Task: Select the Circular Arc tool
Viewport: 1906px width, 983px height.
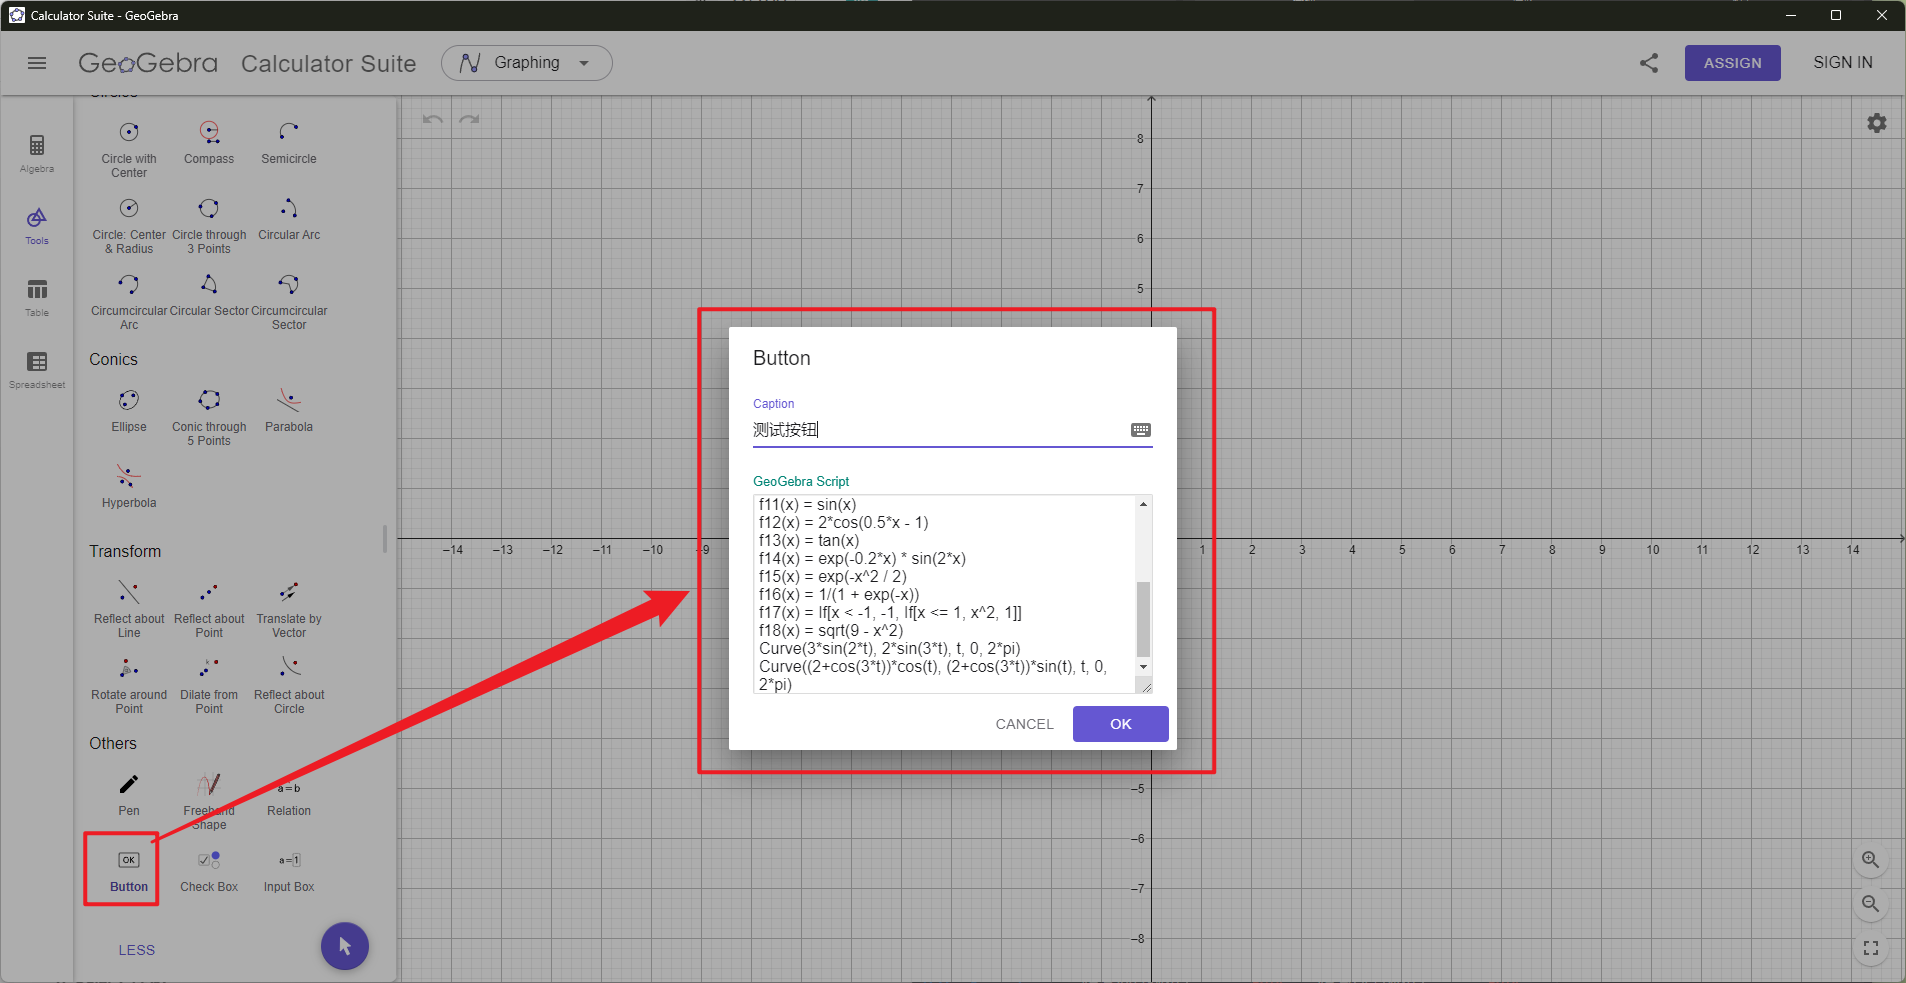Action: point(289,219)
